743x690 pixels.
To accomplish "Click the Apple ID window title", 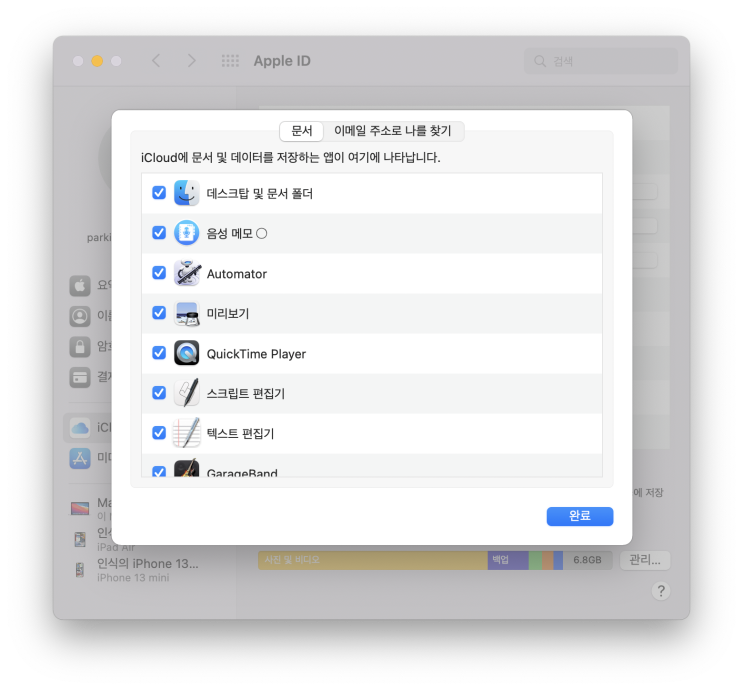I will (x=282, y=61).
